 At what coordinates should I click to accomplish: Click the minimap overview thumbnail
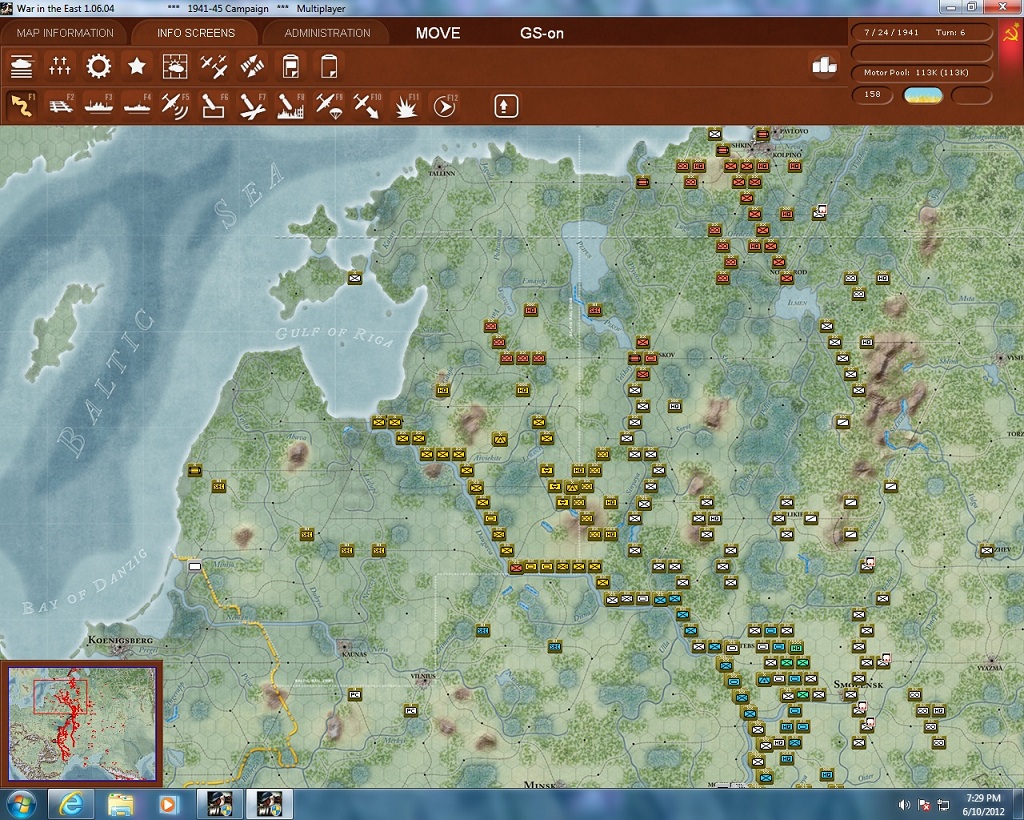pos(82,723)
